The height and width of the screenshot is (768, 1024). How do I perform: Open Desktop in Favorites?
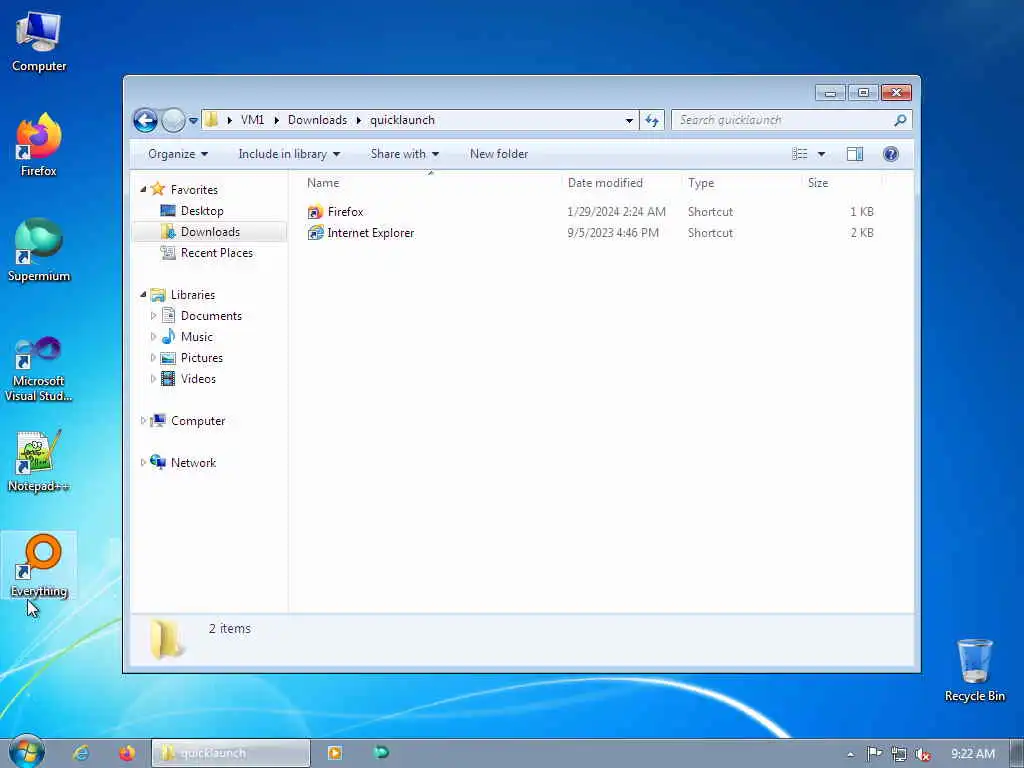[202, 211]
